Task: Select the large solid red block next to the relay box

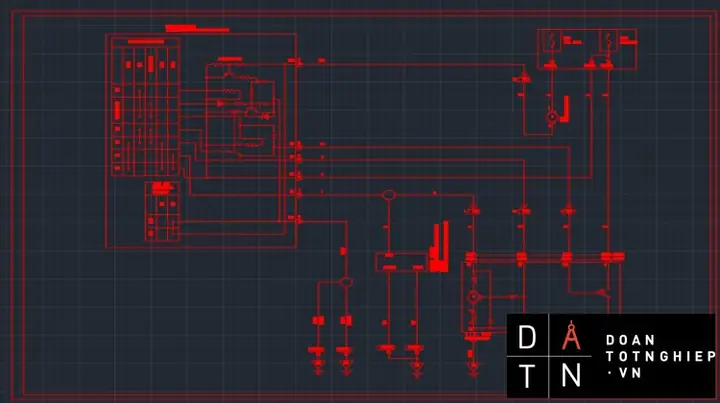Action: pos(439,248)
